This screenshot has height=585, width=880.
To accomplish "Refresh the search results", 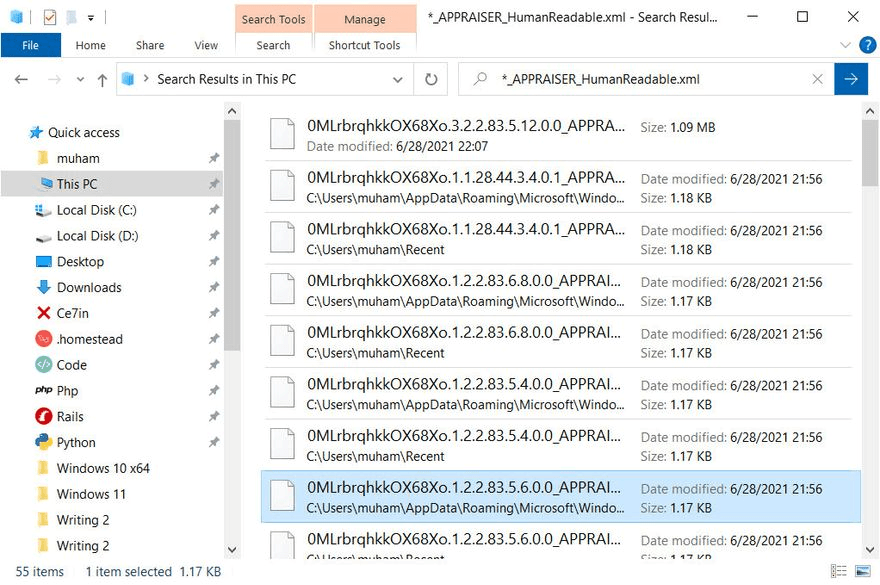I will pyautogui.click(x=431, y=79).
